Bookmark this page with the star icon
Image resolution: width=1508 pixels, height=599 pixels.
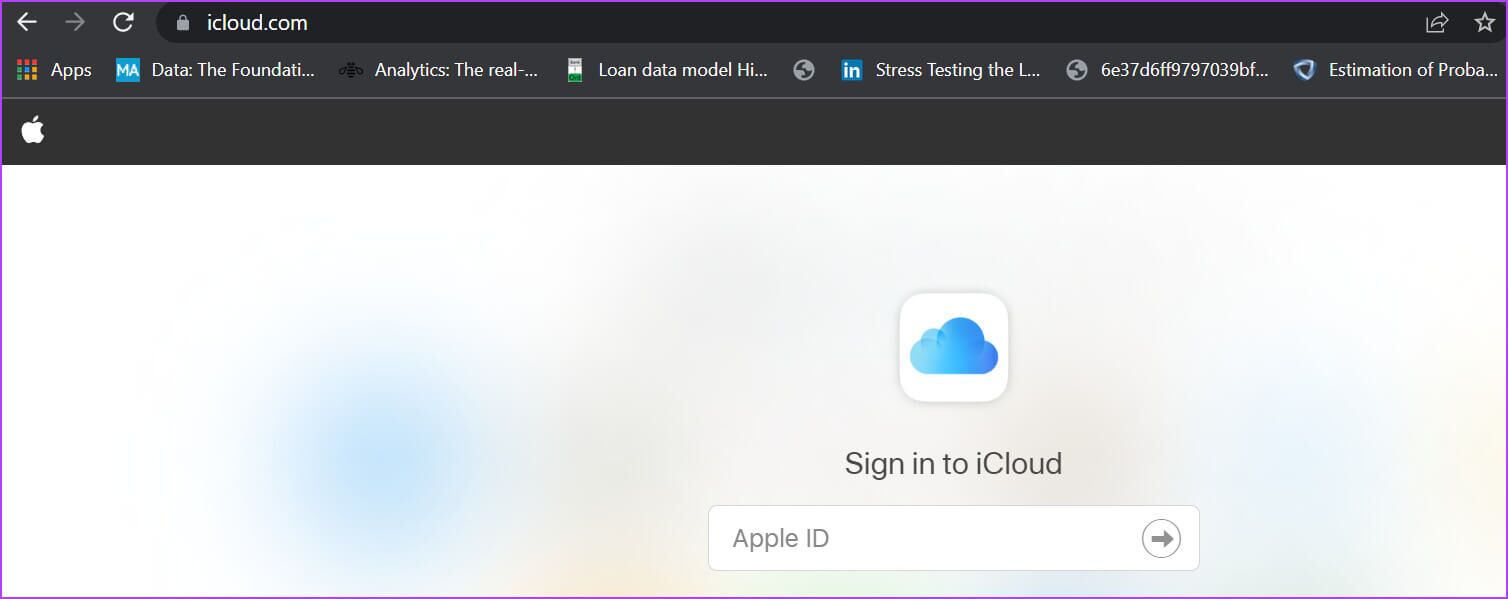[x=1485, y=22]
